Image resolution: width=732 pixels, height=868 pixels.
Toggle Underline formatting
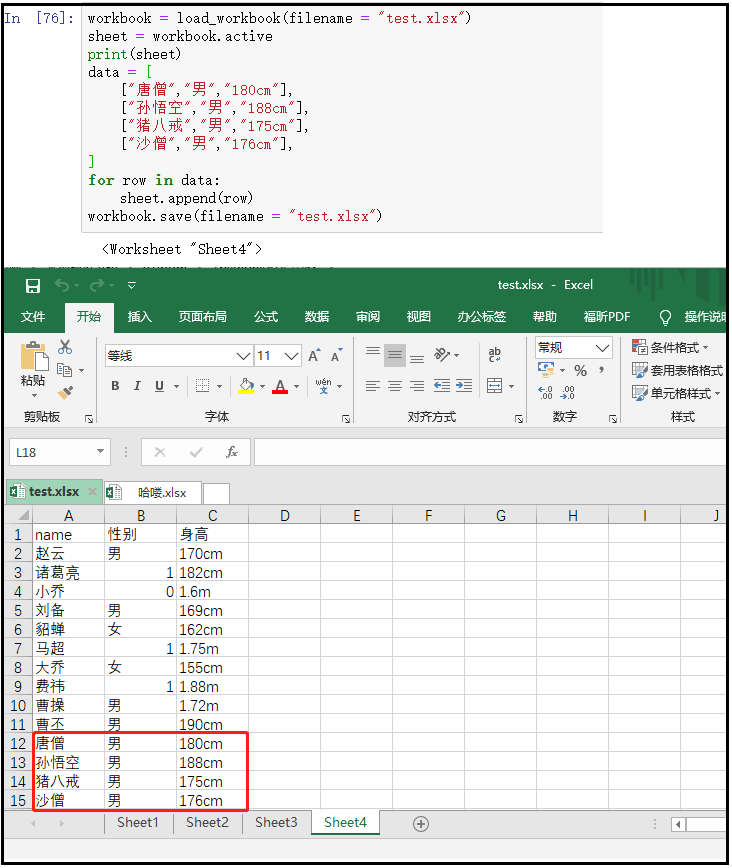[x=159, y=386]
